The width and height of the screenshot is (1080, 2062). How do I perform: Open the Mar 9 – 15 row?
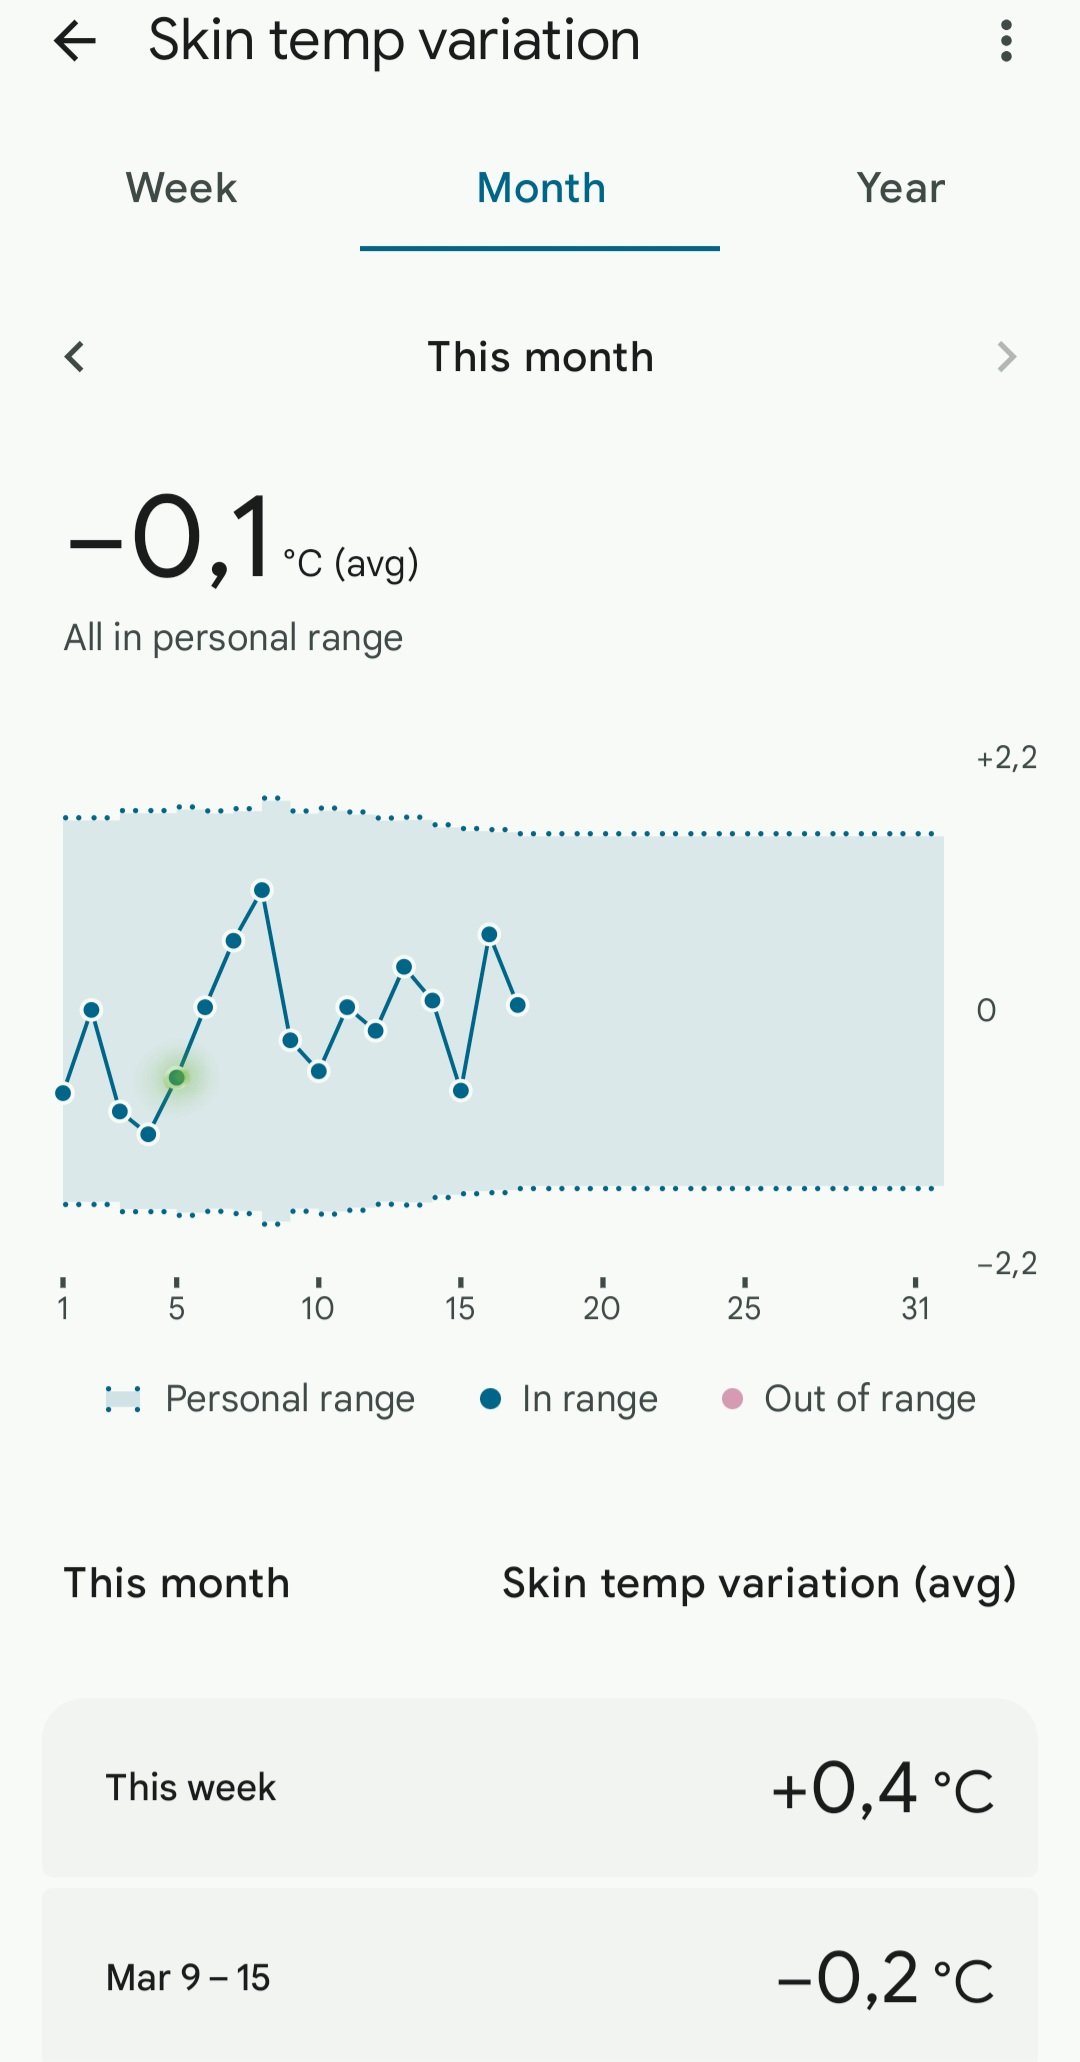click(x=540, y=1976)
